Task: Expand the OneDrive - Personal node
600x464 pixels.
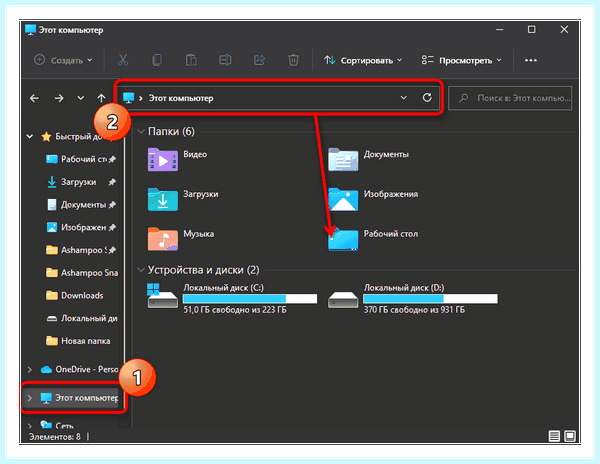Action: click(30, 370)
